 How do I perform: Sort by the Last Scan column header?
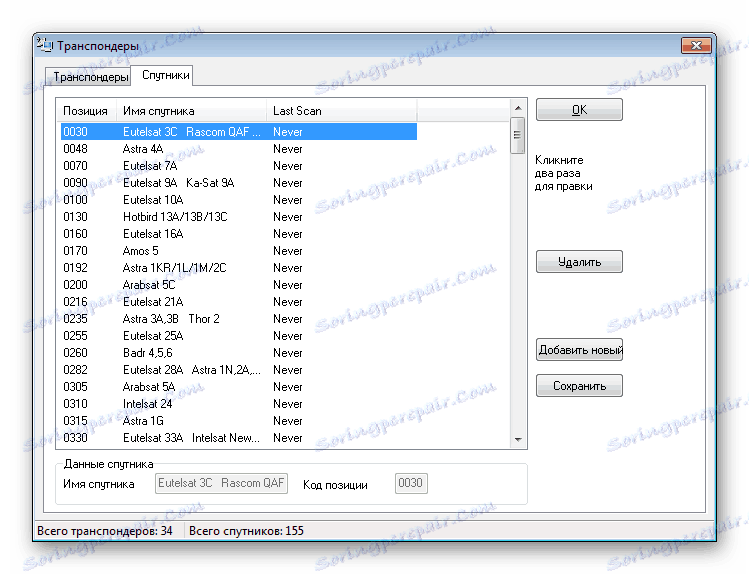click(342, 111)
